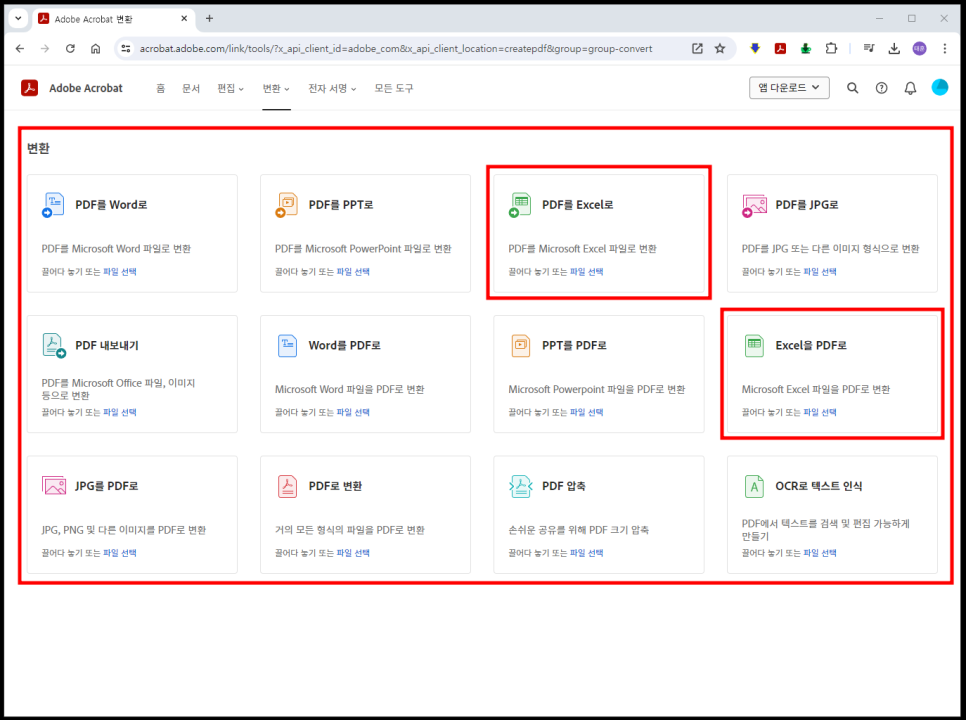Click the PDF를 JPG로 card icon
This screenshot has height=720, width=966.
(x=754, y=206)
